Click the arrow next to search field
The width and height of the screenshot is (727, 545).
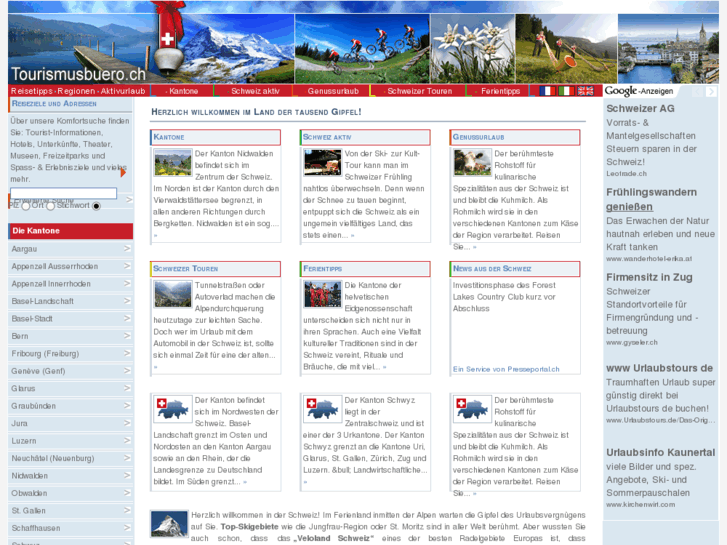click(x=129, y=199)
